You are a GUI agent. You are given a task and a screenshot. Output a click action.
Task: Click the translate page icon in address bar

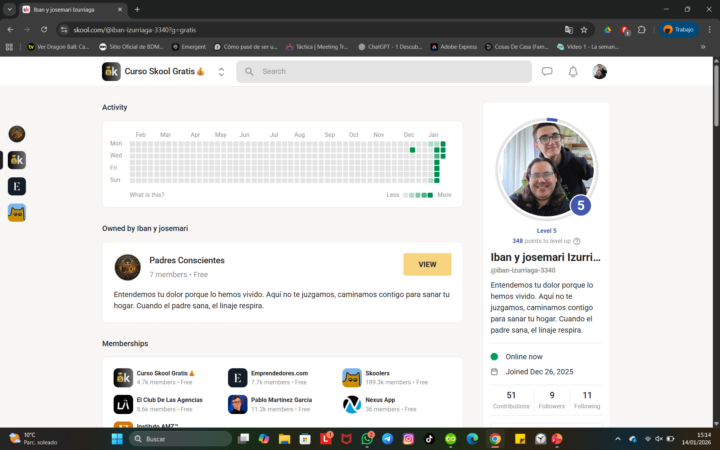568,29
